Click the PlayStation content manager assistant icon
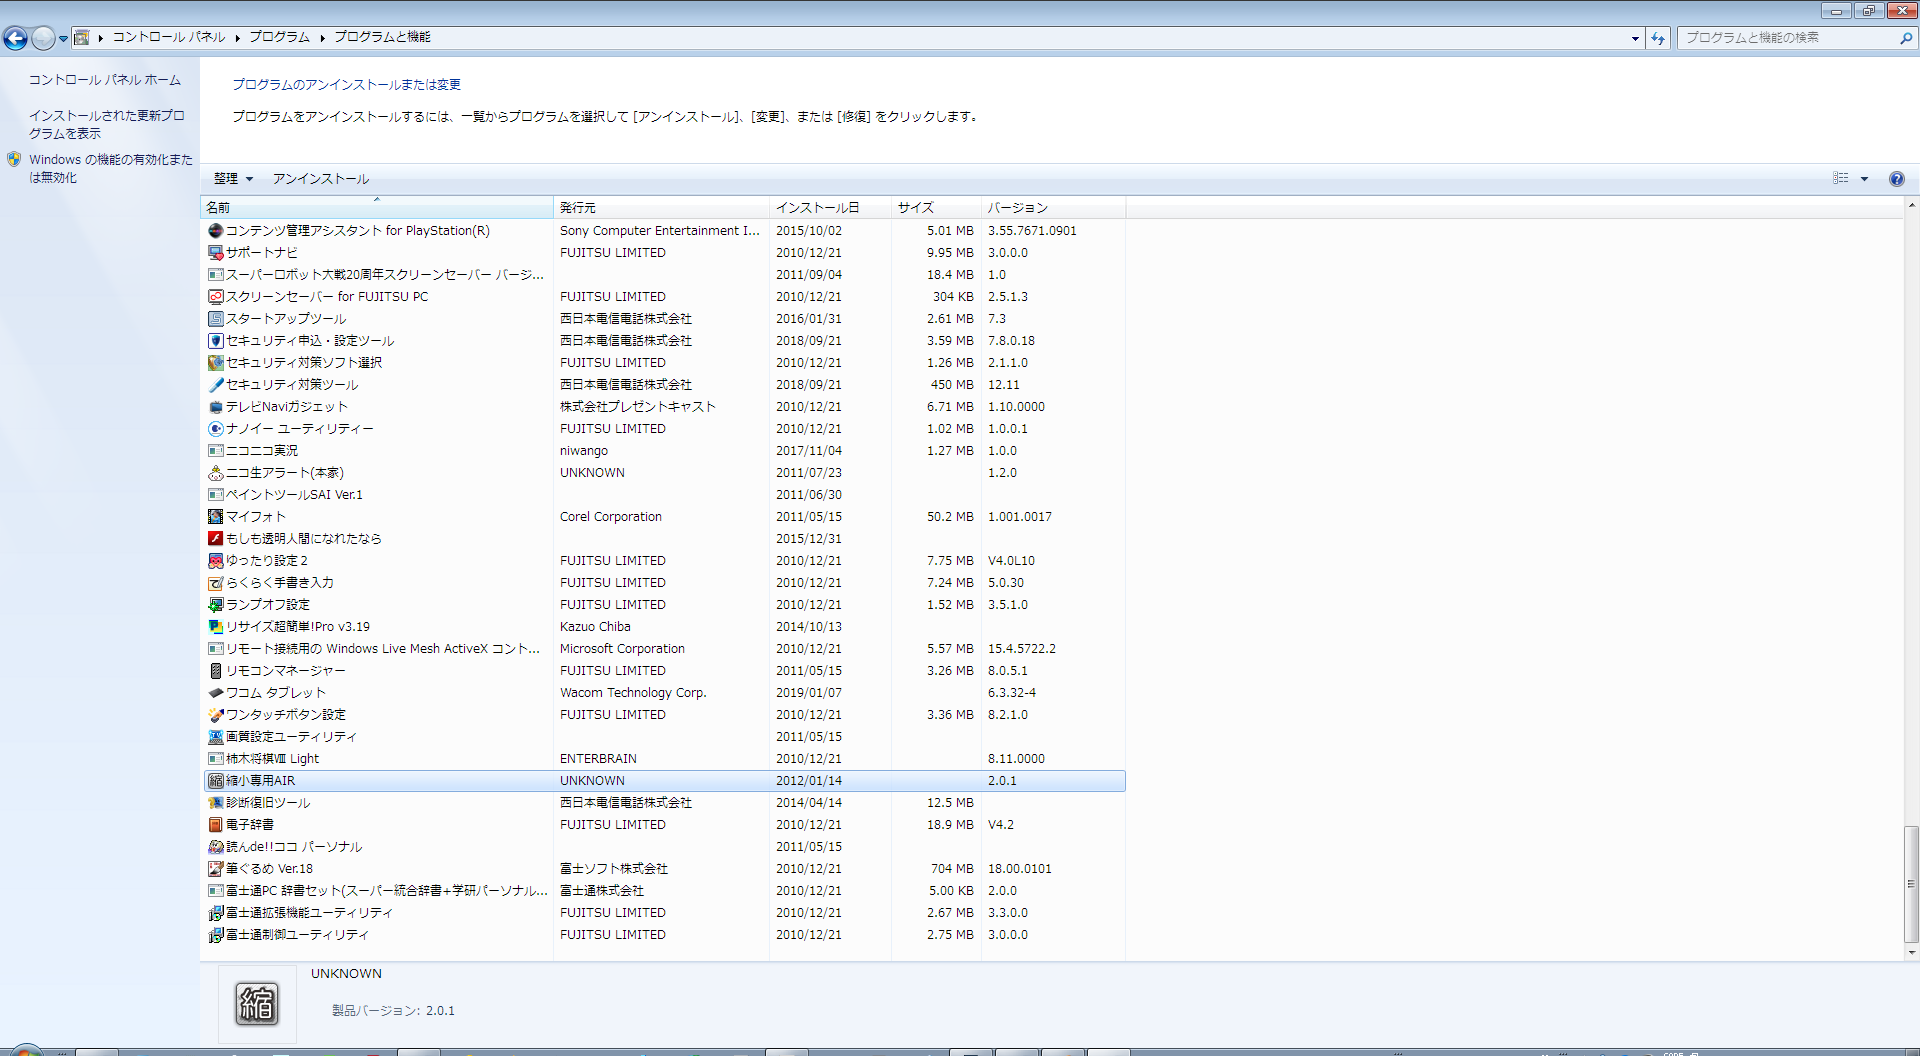This screenshot has height=1056, width=1920. pos(215,231)
